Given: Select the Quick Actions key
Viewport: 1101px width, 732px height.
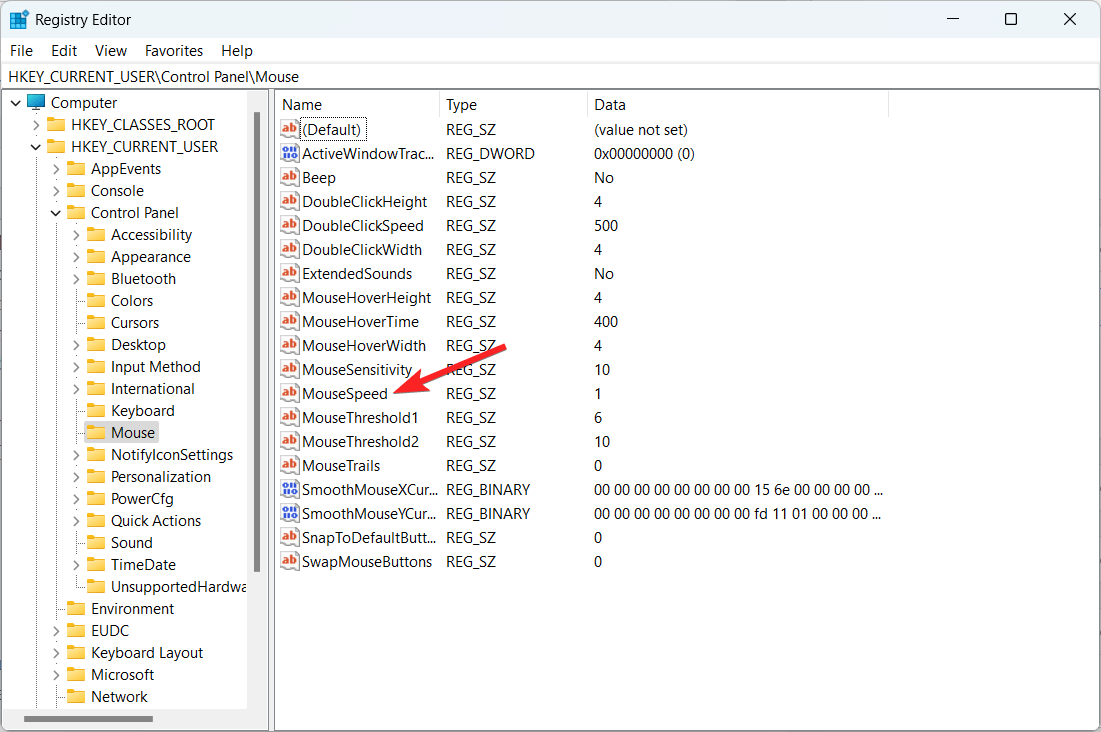Looking at the screenshot, I should (156, 521).
